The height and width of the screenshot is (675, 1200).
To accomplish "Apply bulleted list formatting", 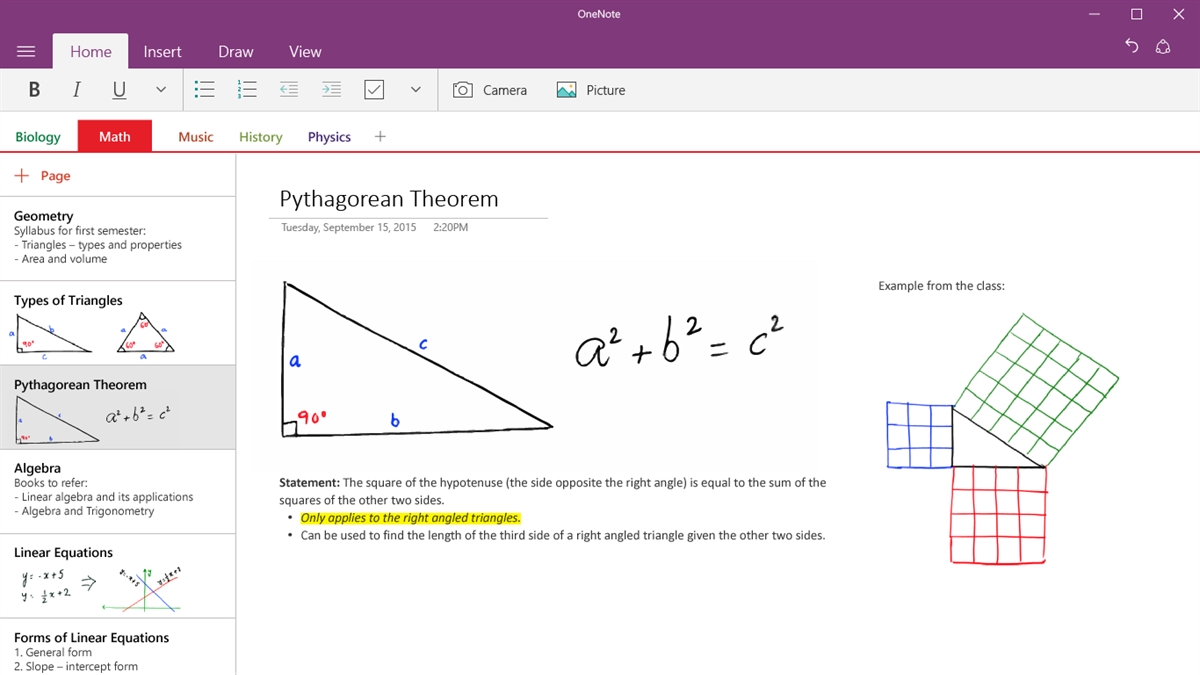I will point(204,89).
